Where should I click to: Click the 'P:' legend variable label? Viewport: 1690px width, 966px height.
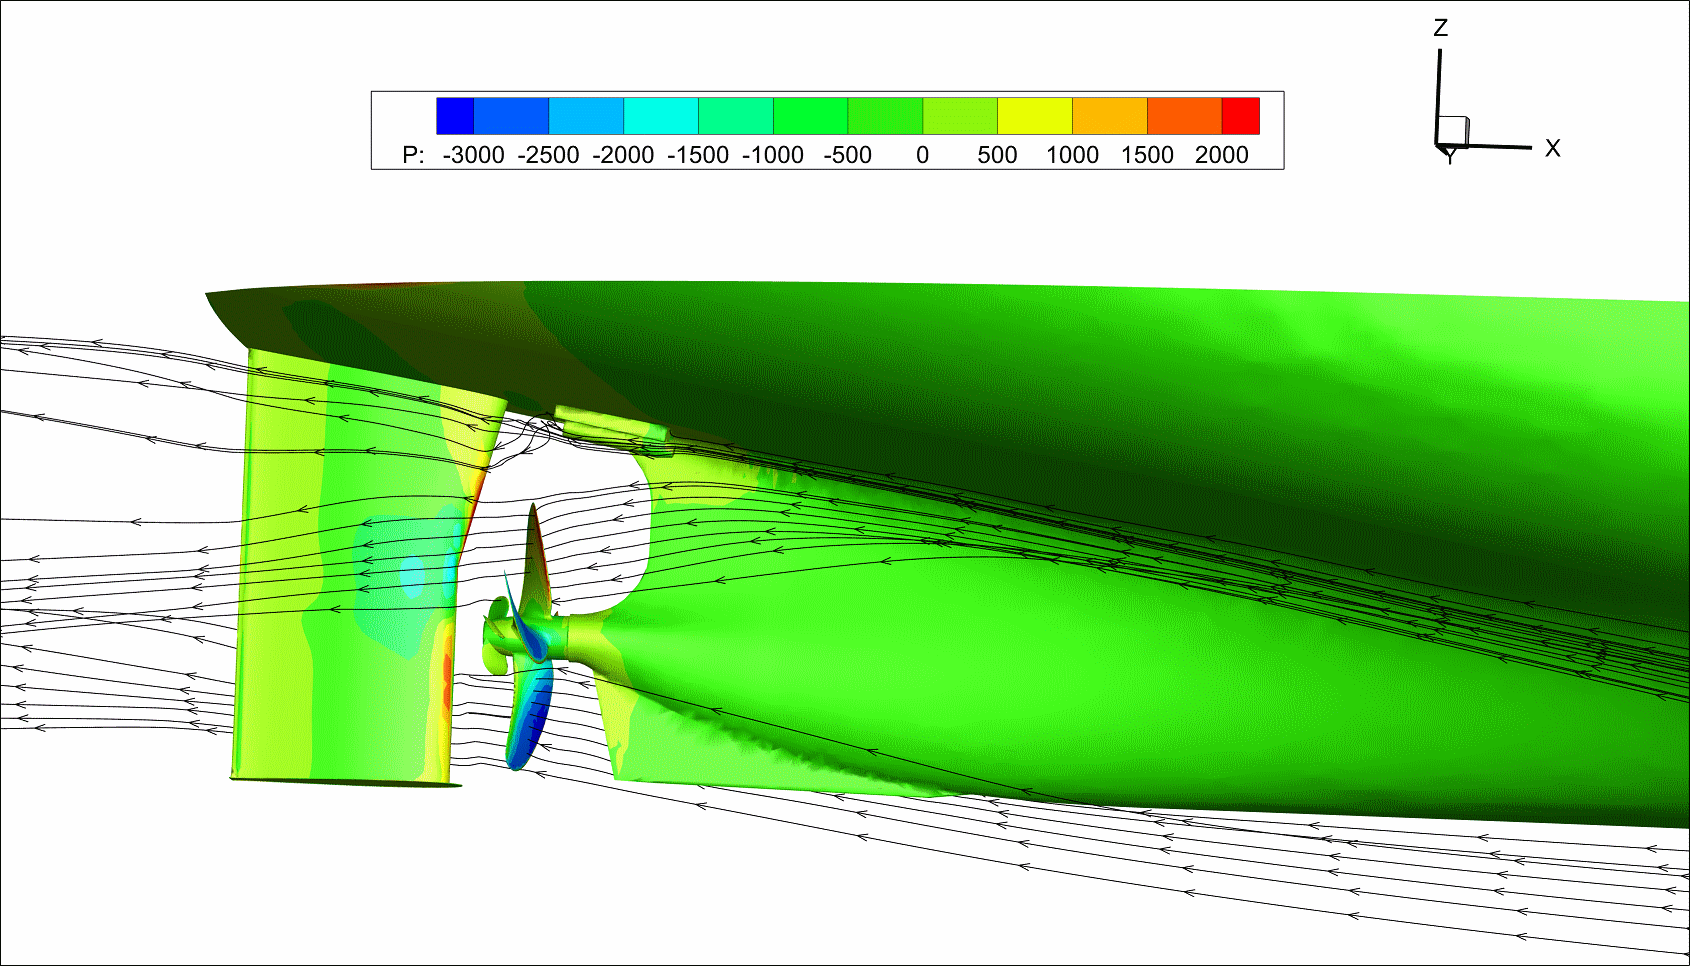(x=412, y=155)
